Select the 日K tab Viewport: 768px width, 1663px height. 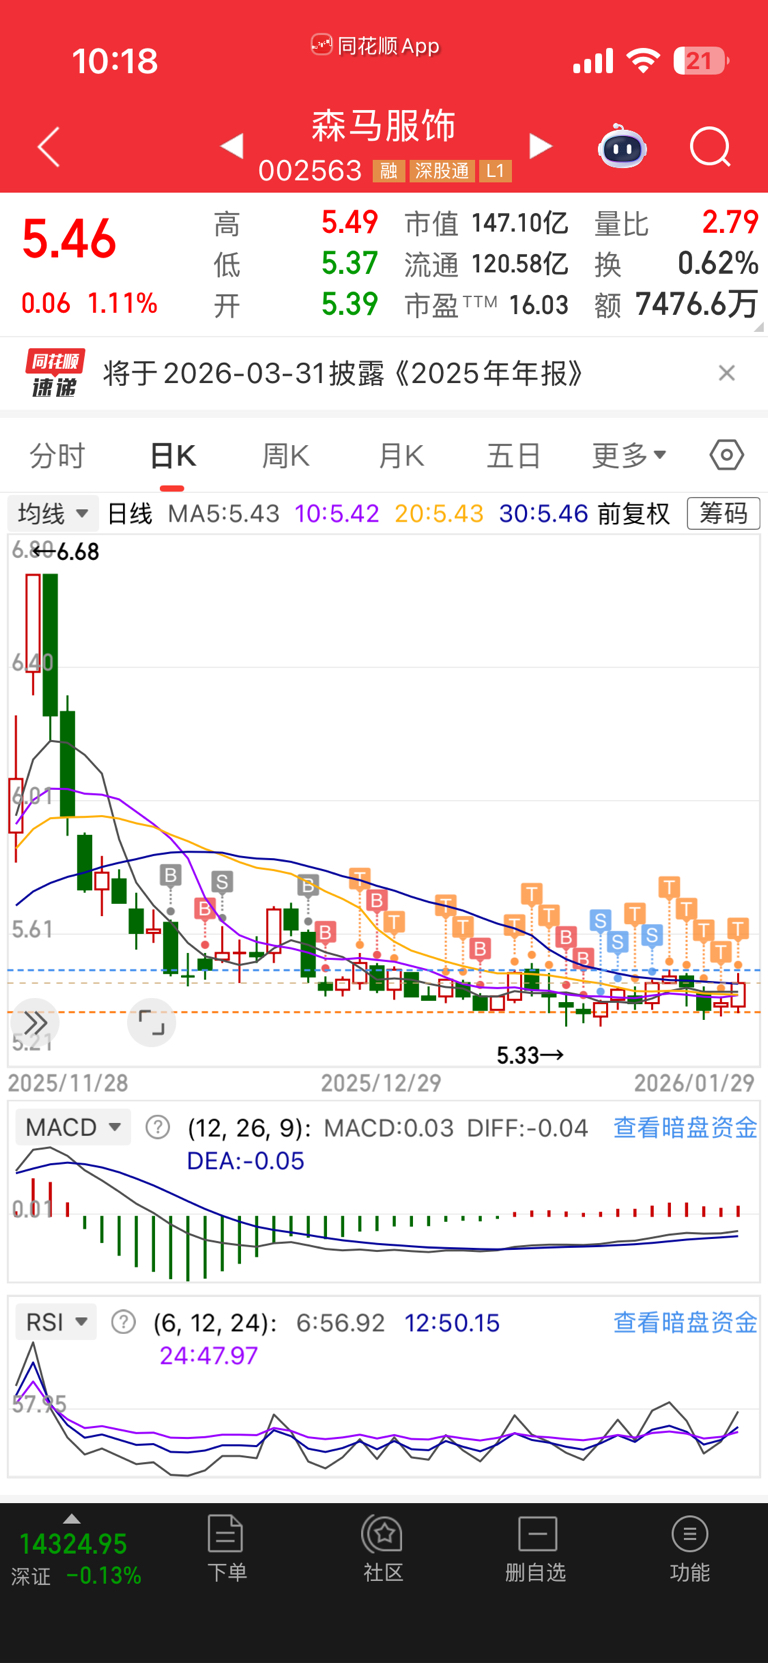(x=172, y=456)
